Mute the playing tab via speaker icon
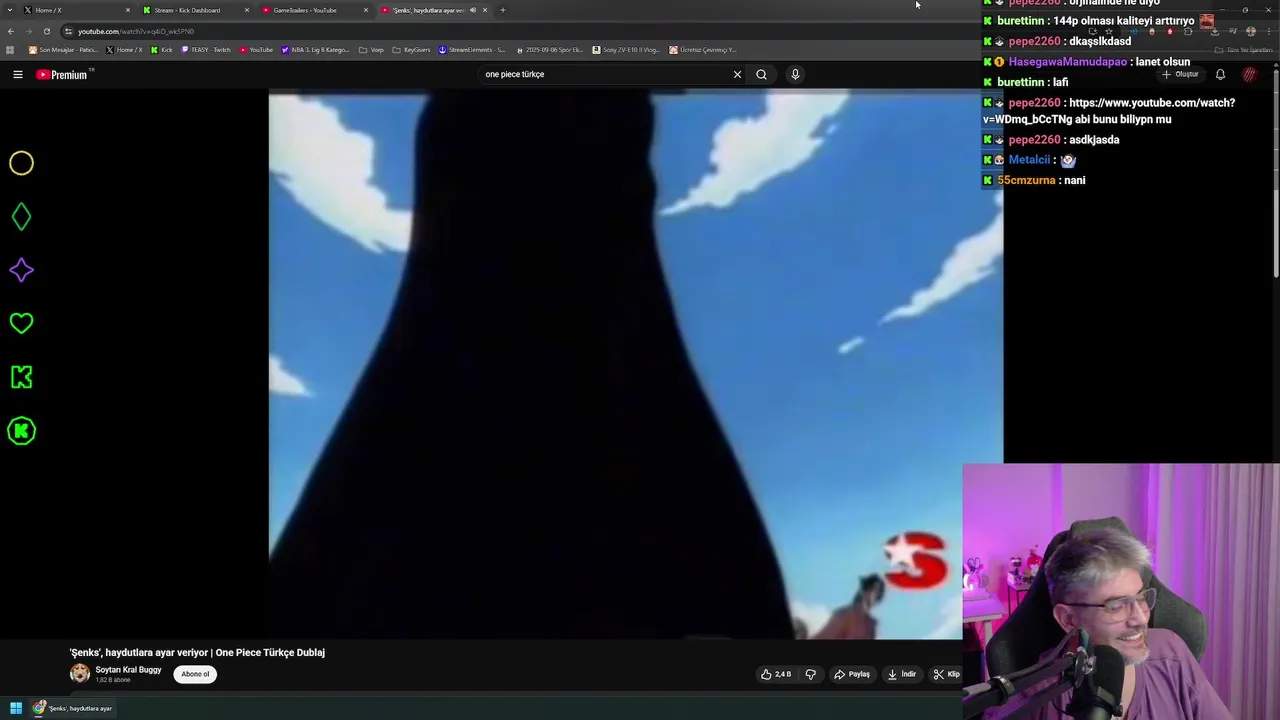This screenshot has width=1280, height=720. coord(473,10)
